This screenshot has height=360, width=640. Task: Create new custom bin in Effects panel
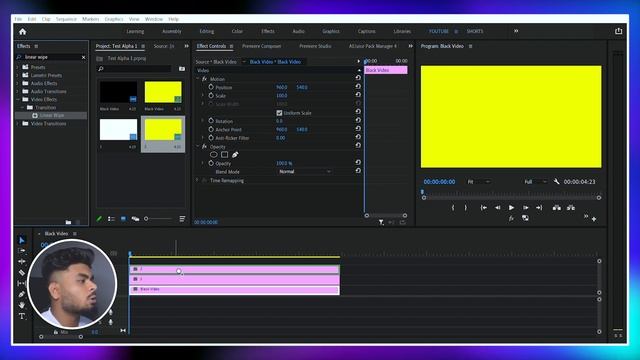point(68,222)
